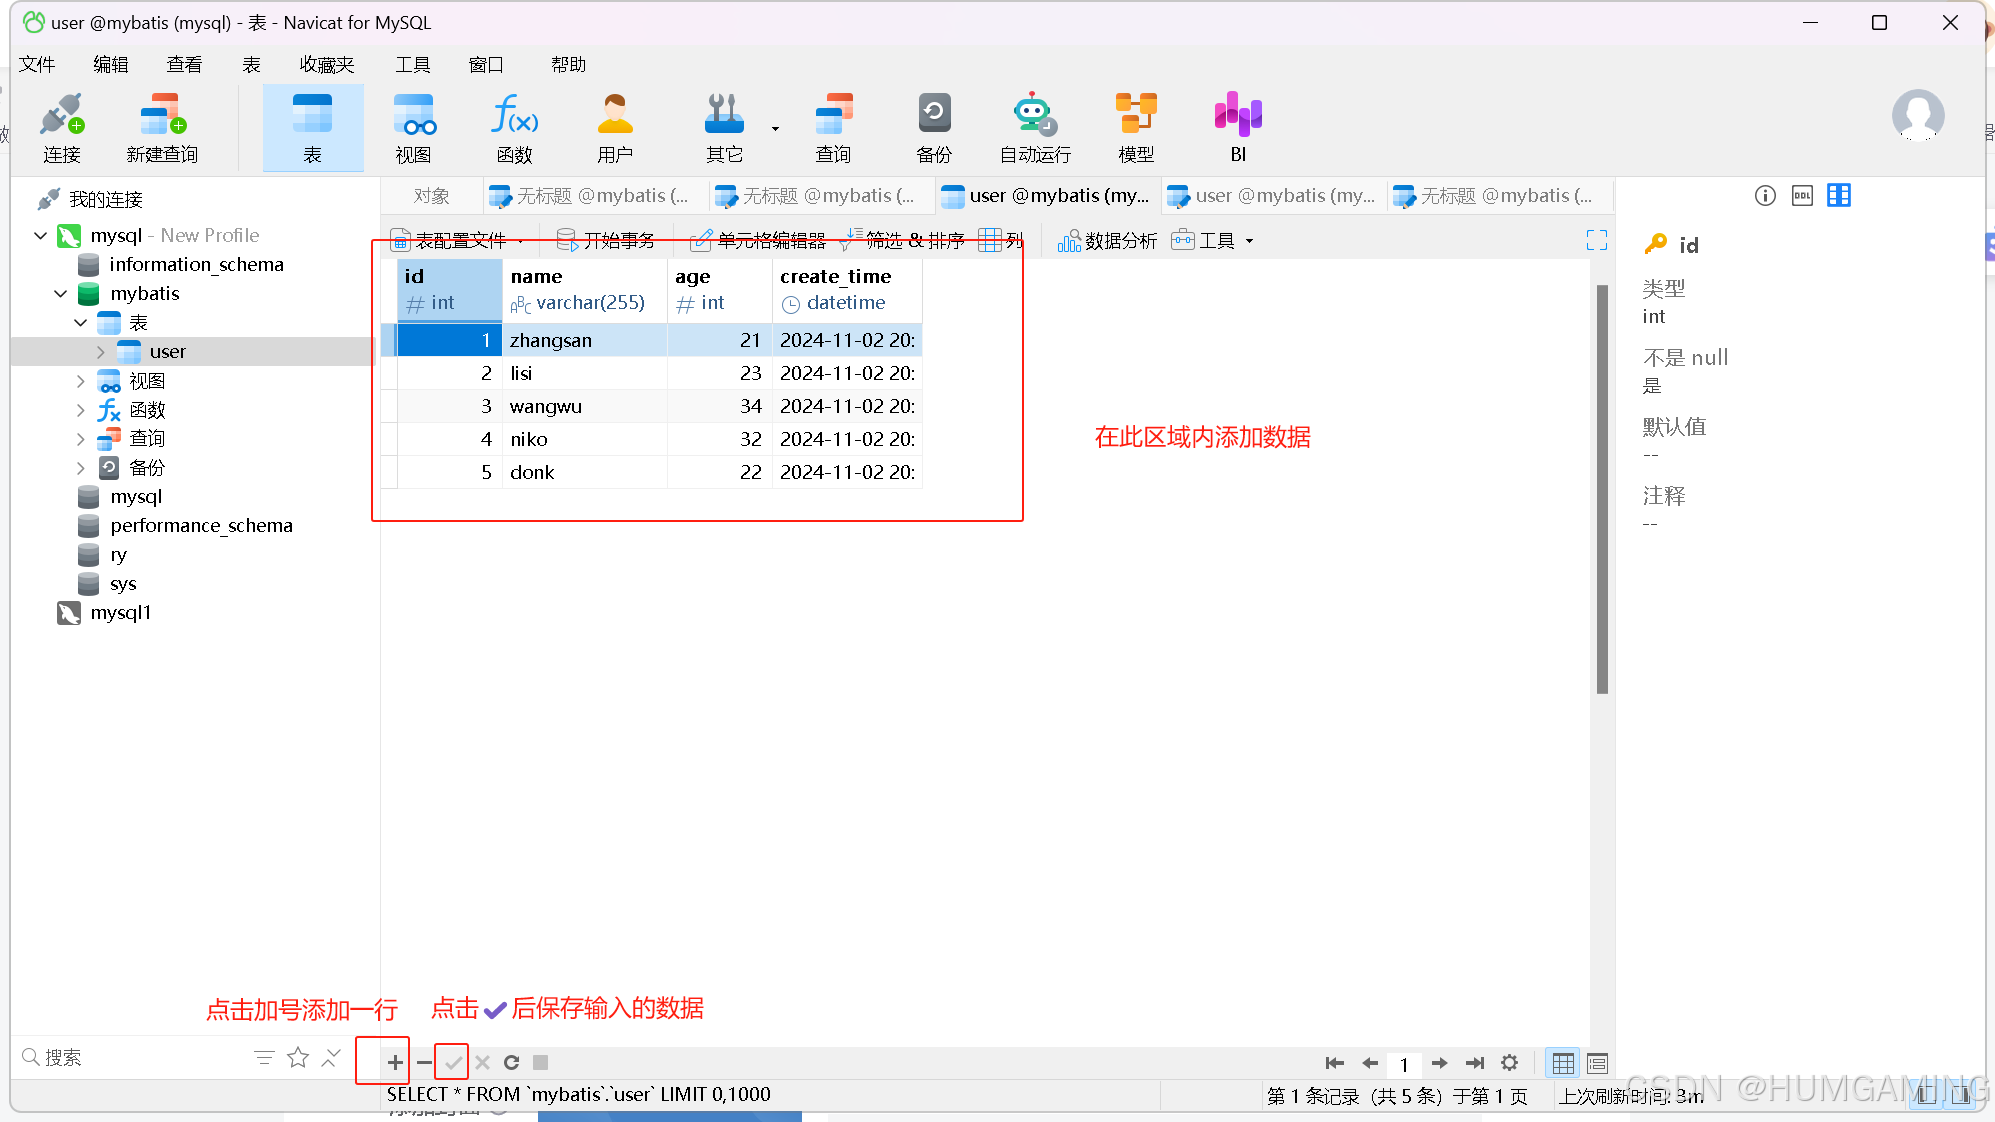Switch to form view at bottom right

point(1596,1063)
